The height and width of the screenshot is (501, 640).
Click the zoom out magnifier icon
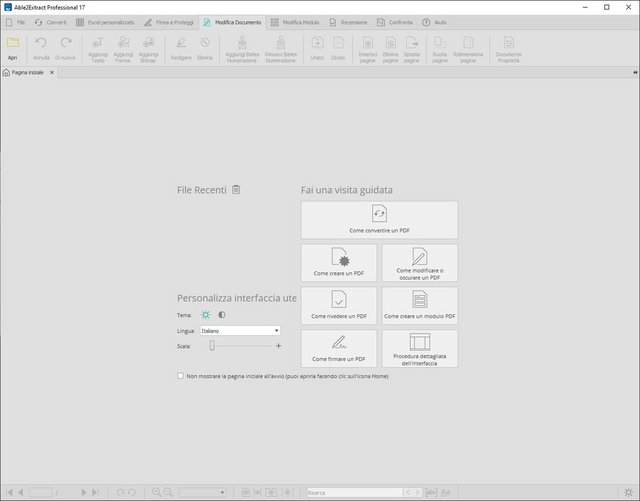[168, 492]
